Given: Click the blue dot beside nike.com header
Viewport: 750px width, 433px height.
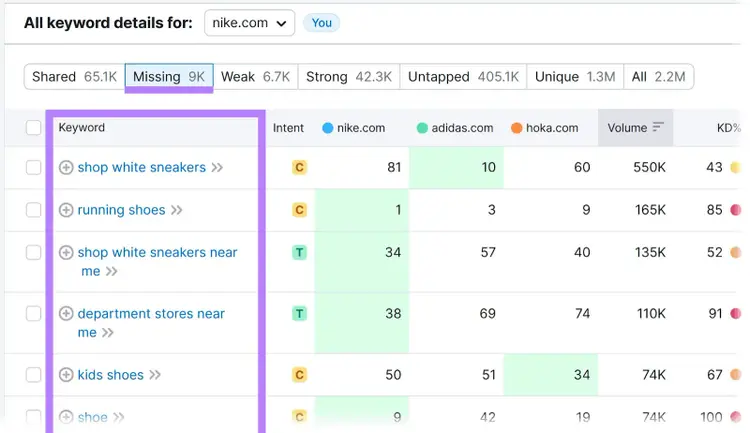Looking at the screenshot, I should point(328,128).
